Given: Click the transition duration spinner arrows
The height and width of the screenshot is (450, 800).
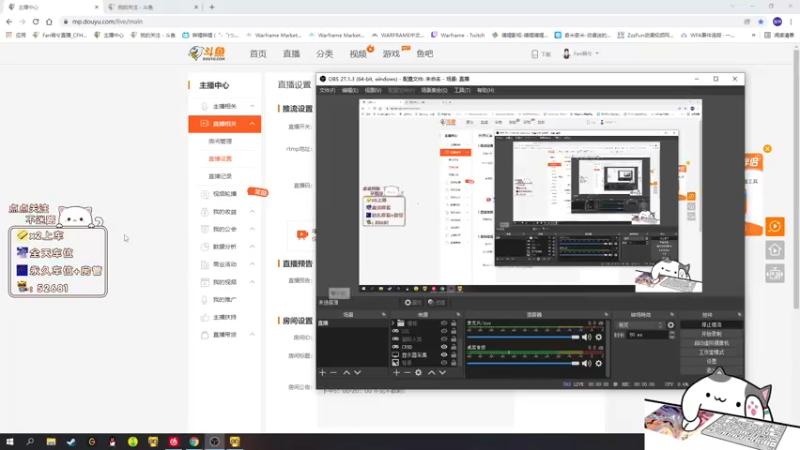Looking at the screenshot, I should point(671,335).
